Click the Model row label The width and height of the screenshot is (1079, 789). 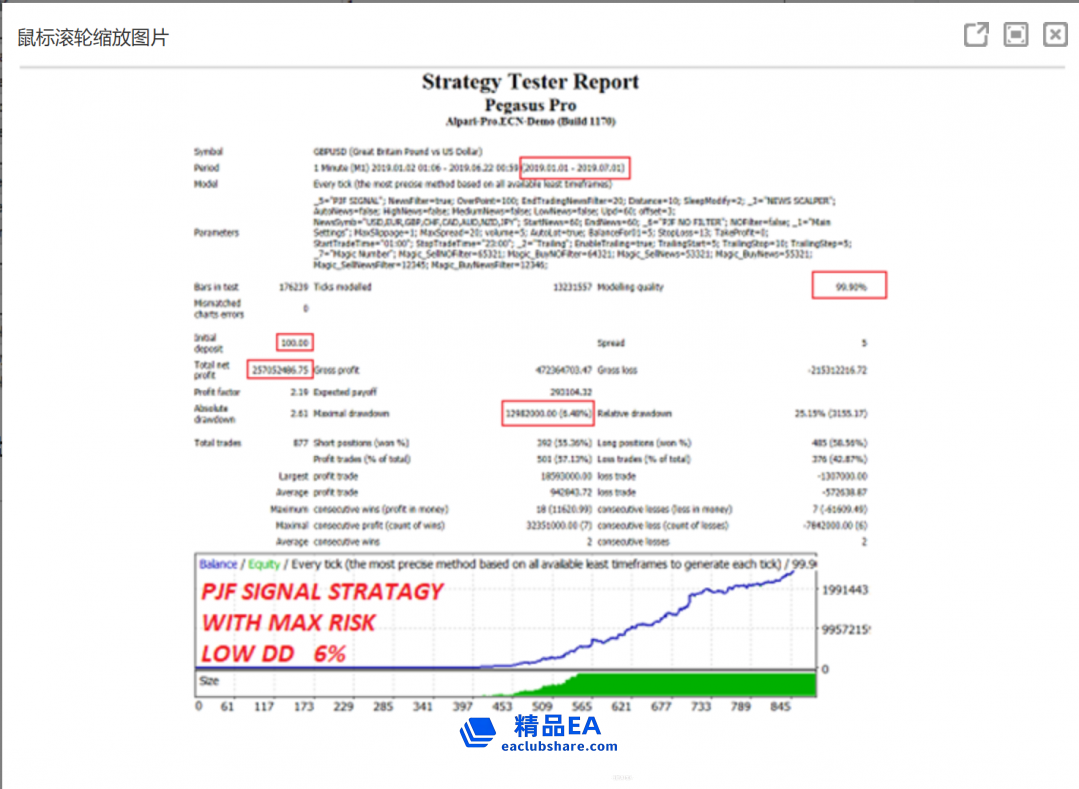click(205, 184)
